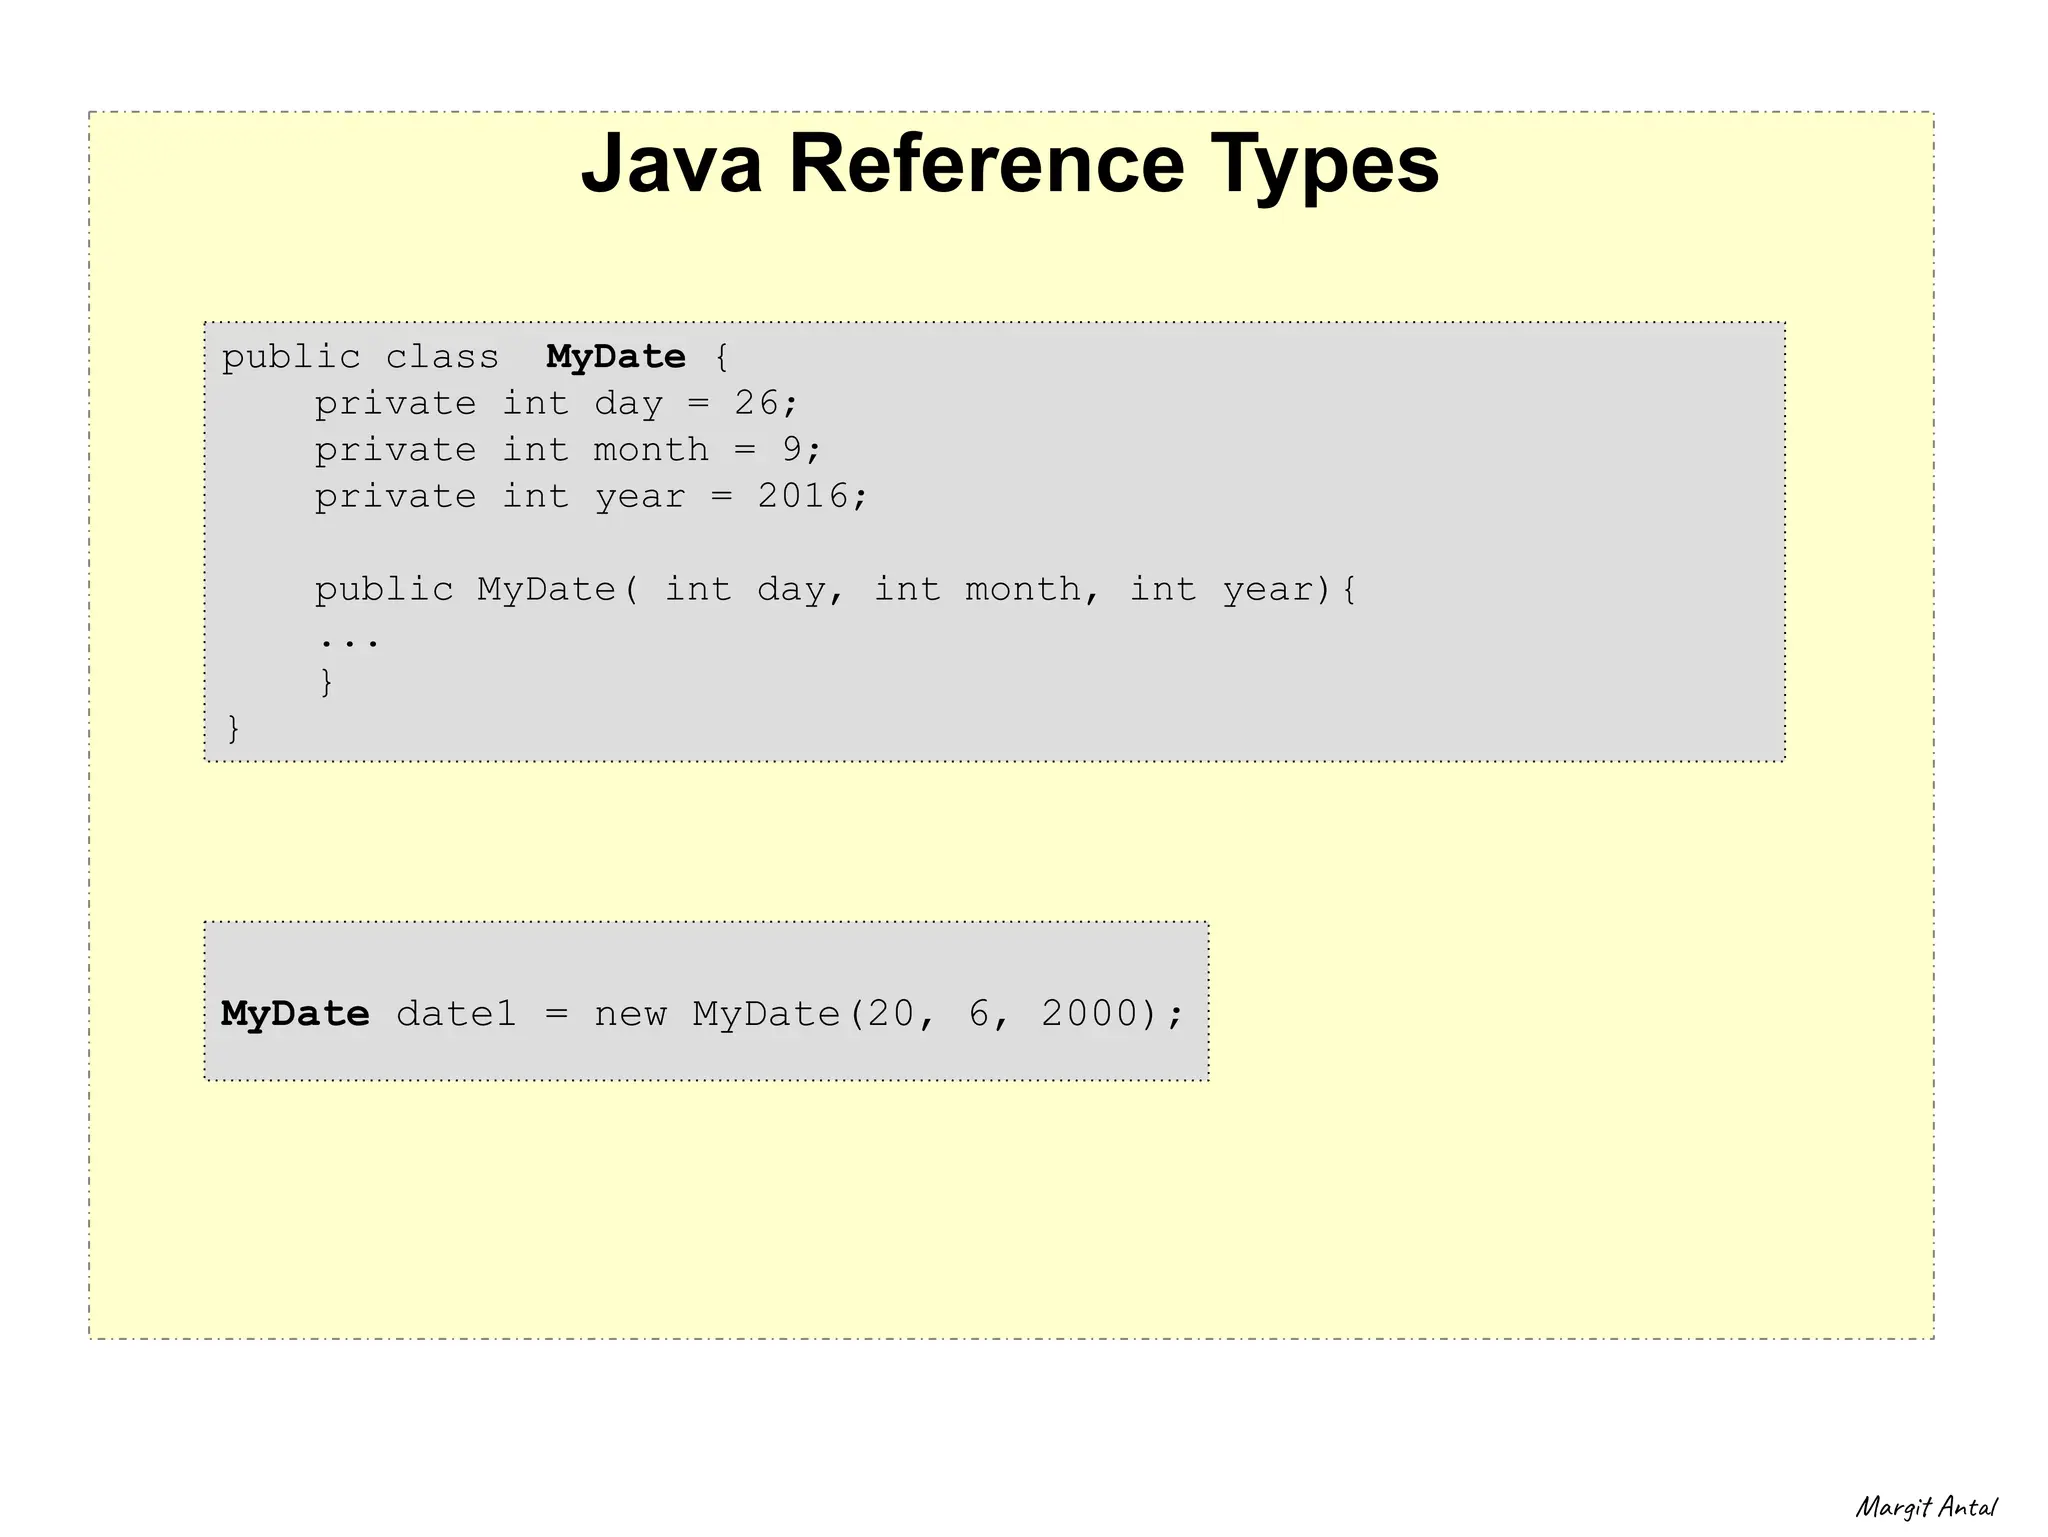The width and height of the screenshot is (2048, 1537).
Task: Click the "Margit Antal" author signature
Action: pyautogui.click(x=1926, y=1508)
